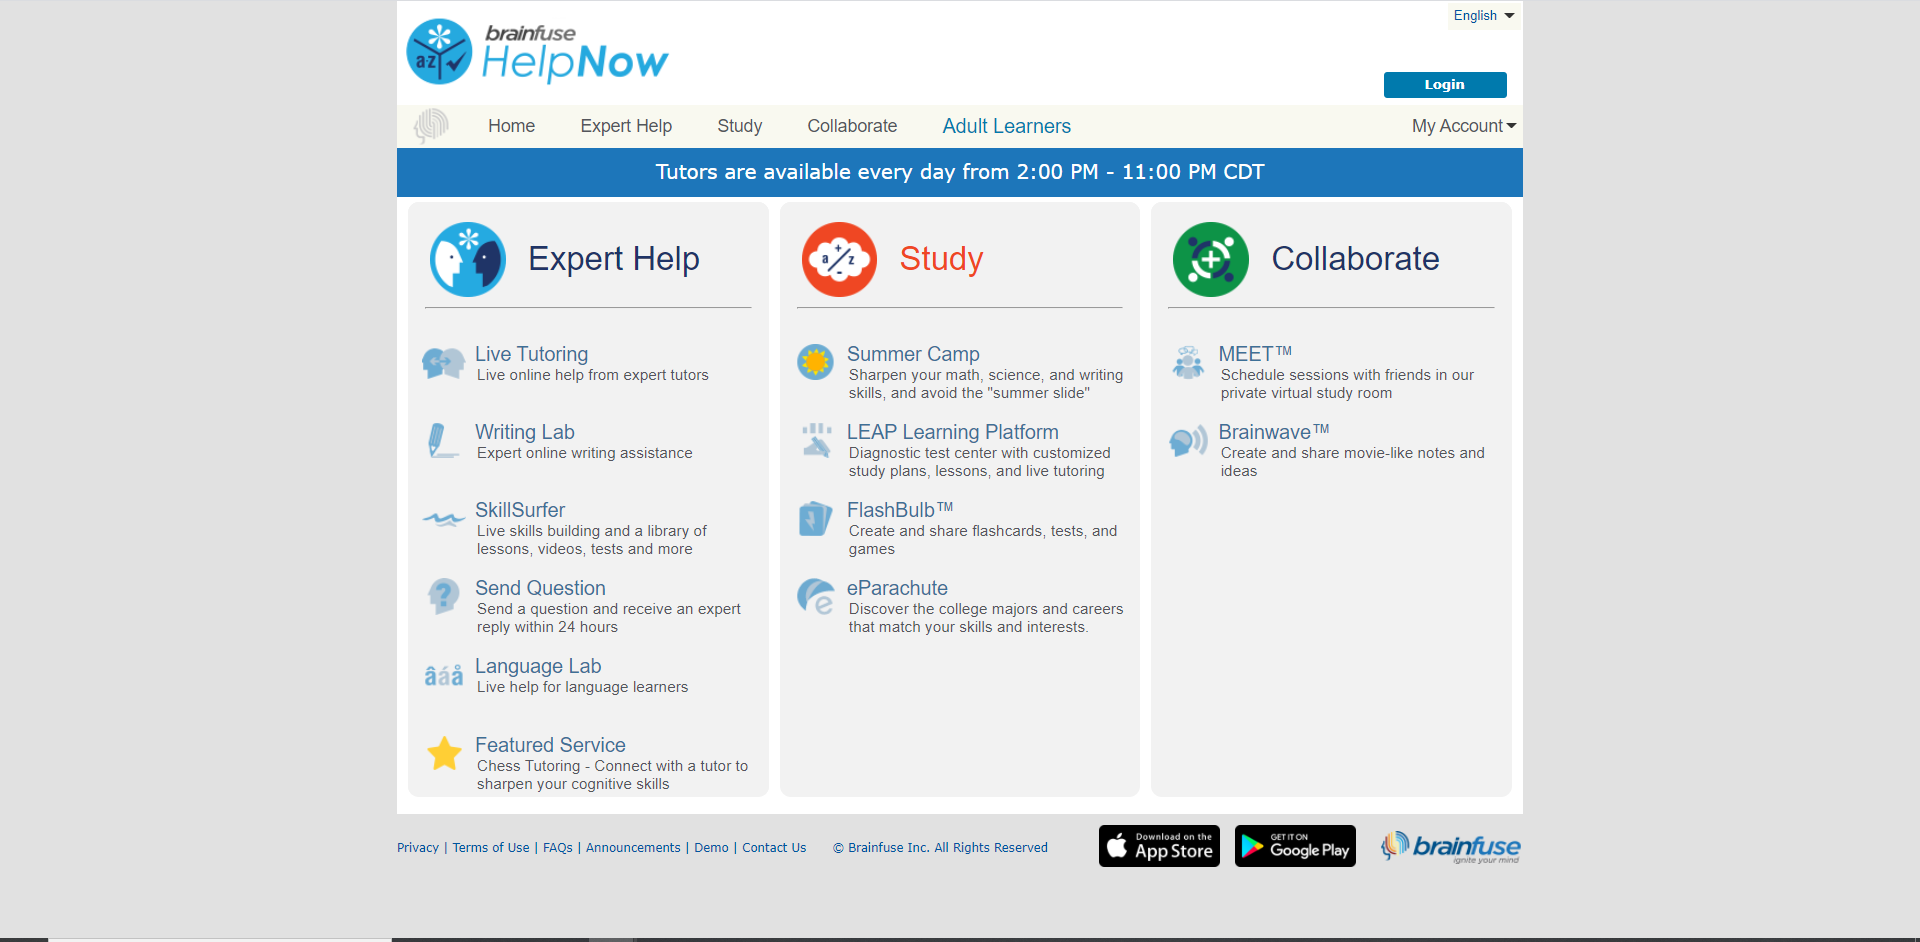1920x942 pixels.
Task: Open the Terms of Use footer link
Action: click(491, 848)
